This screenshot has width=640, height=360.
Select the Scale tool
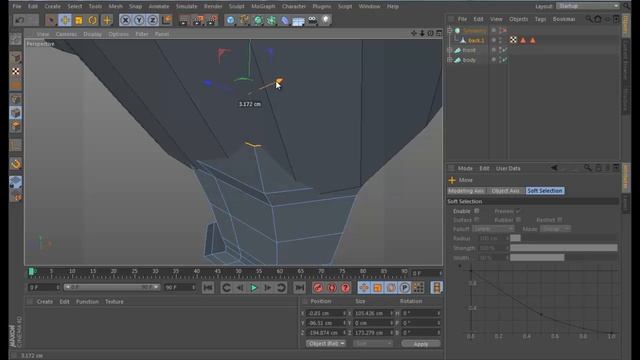click(79, 20)
